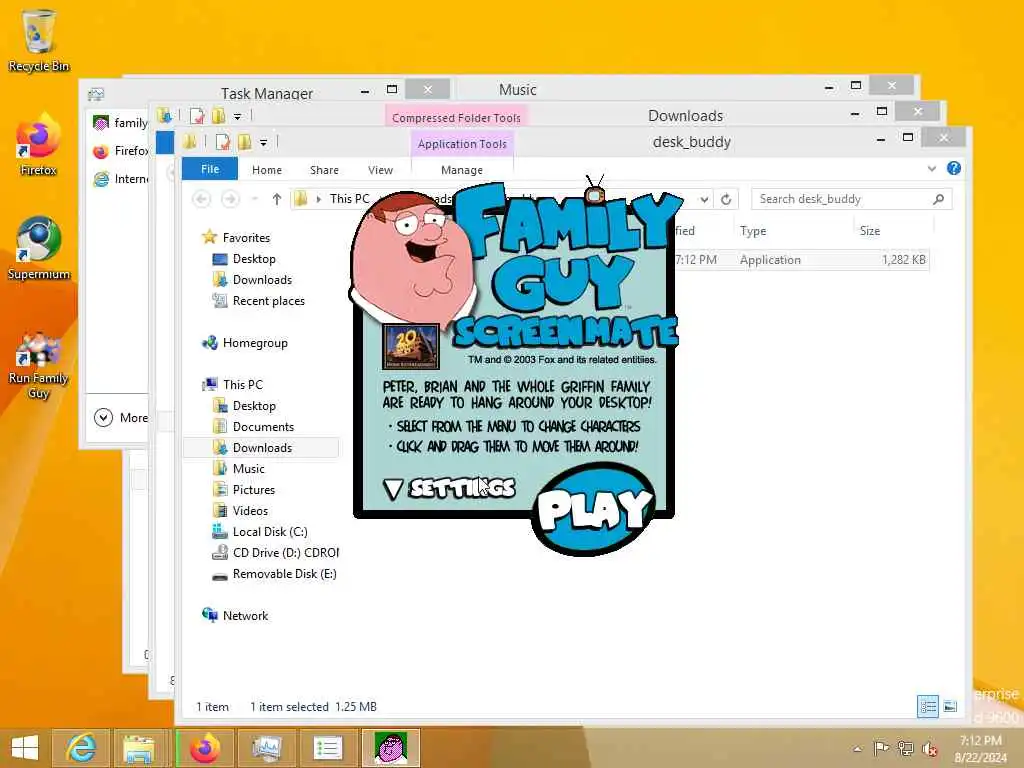Open the Home ribbon tab
The height and width of the screenshot is (768, 1024).
point(266,170)
